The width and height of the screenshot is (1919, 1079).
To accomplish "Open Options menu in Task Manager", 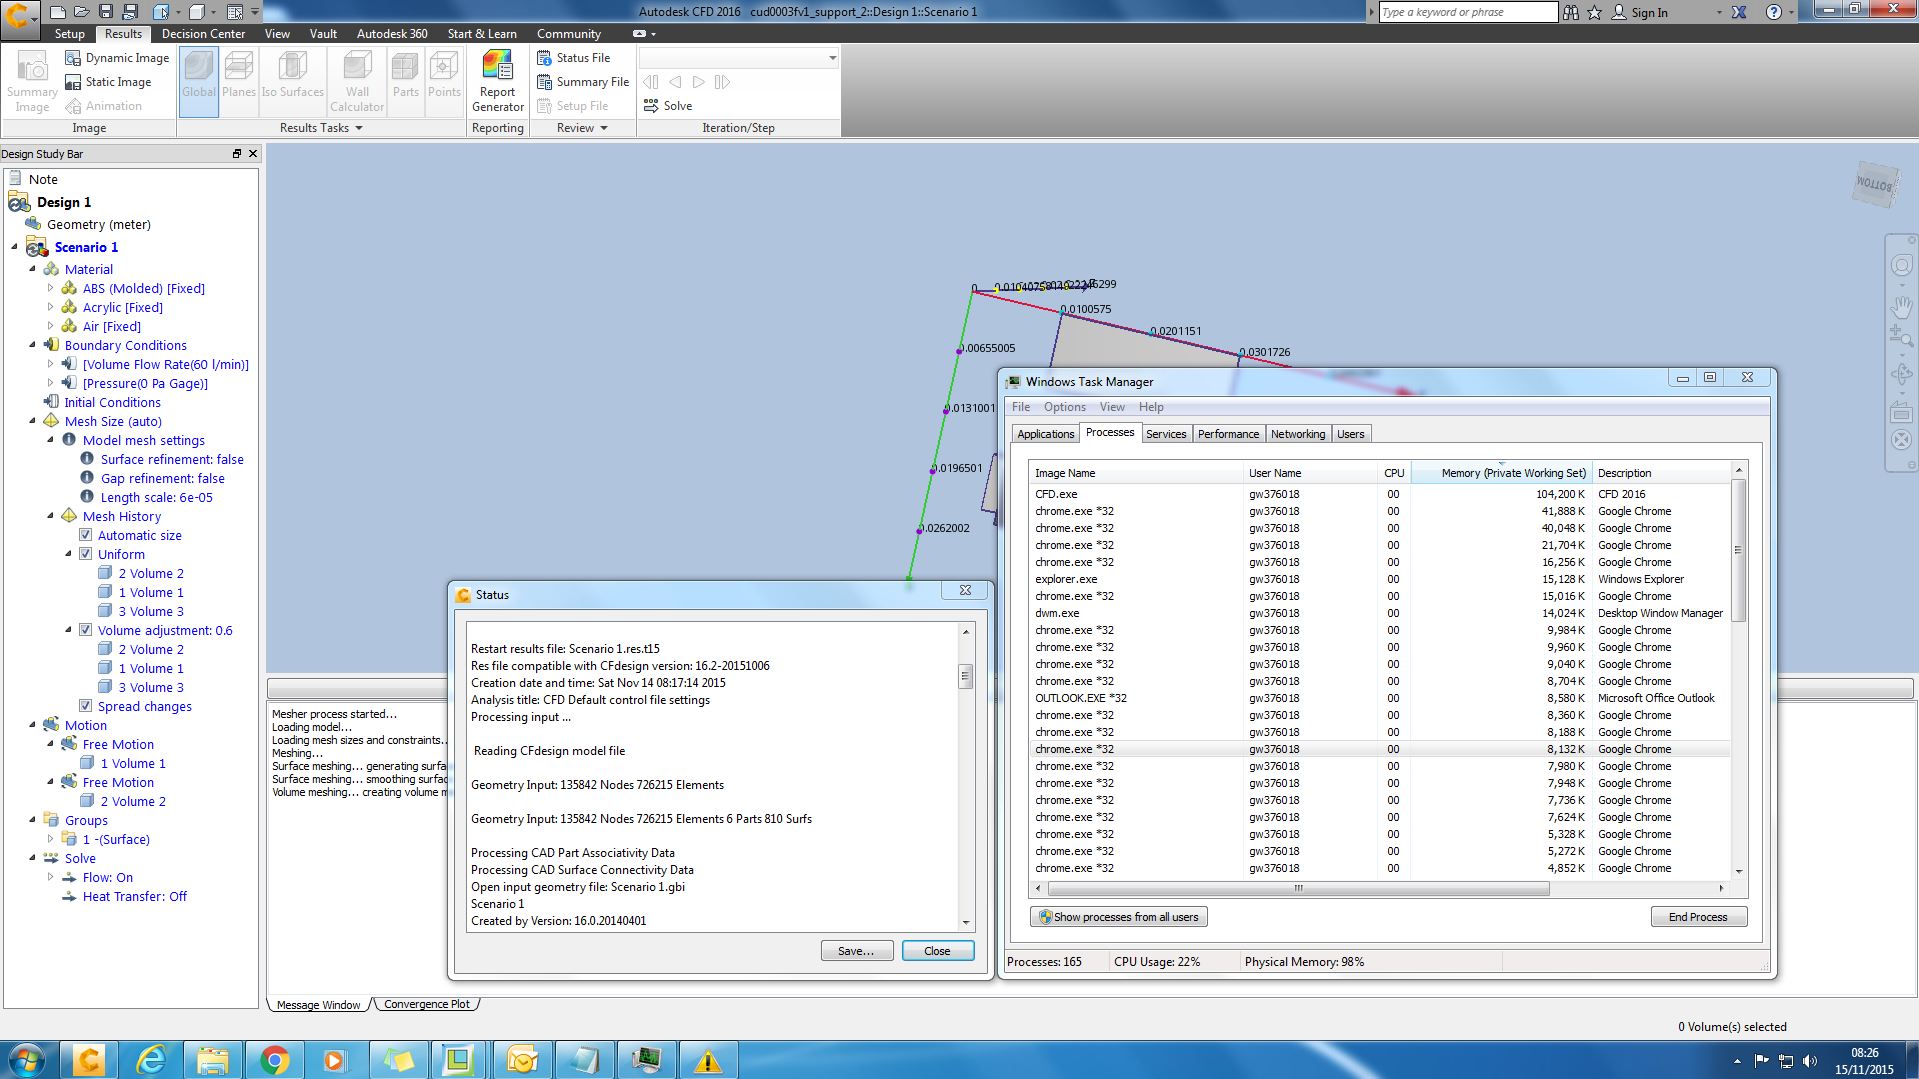I will (x=1064, y=407).
